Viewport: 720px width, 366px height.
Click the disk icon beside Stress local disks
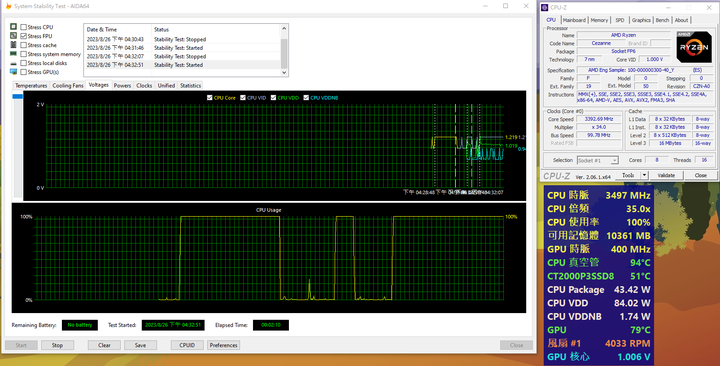13,63
